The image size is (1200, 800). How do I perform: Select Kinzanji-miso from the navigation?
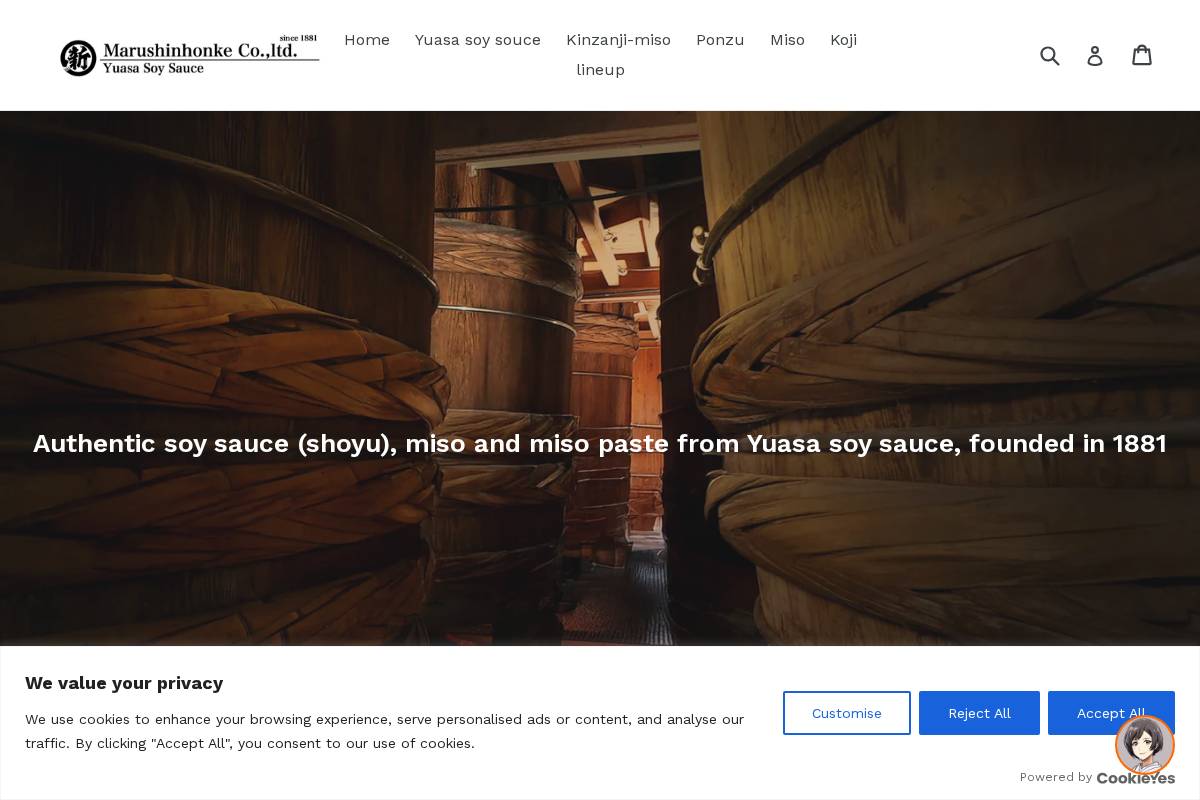618,40
